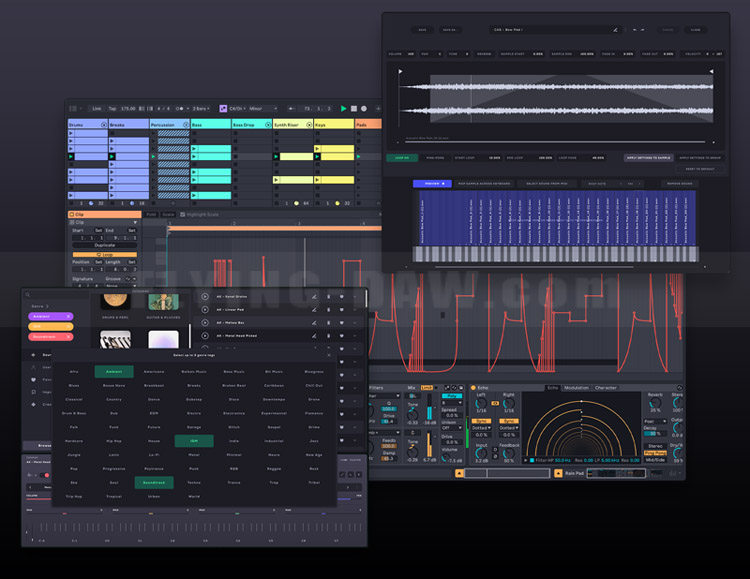Remove the pink Soundtrack genre filter
This screenshot has width=750, height=579.
[x=68, y=337]
